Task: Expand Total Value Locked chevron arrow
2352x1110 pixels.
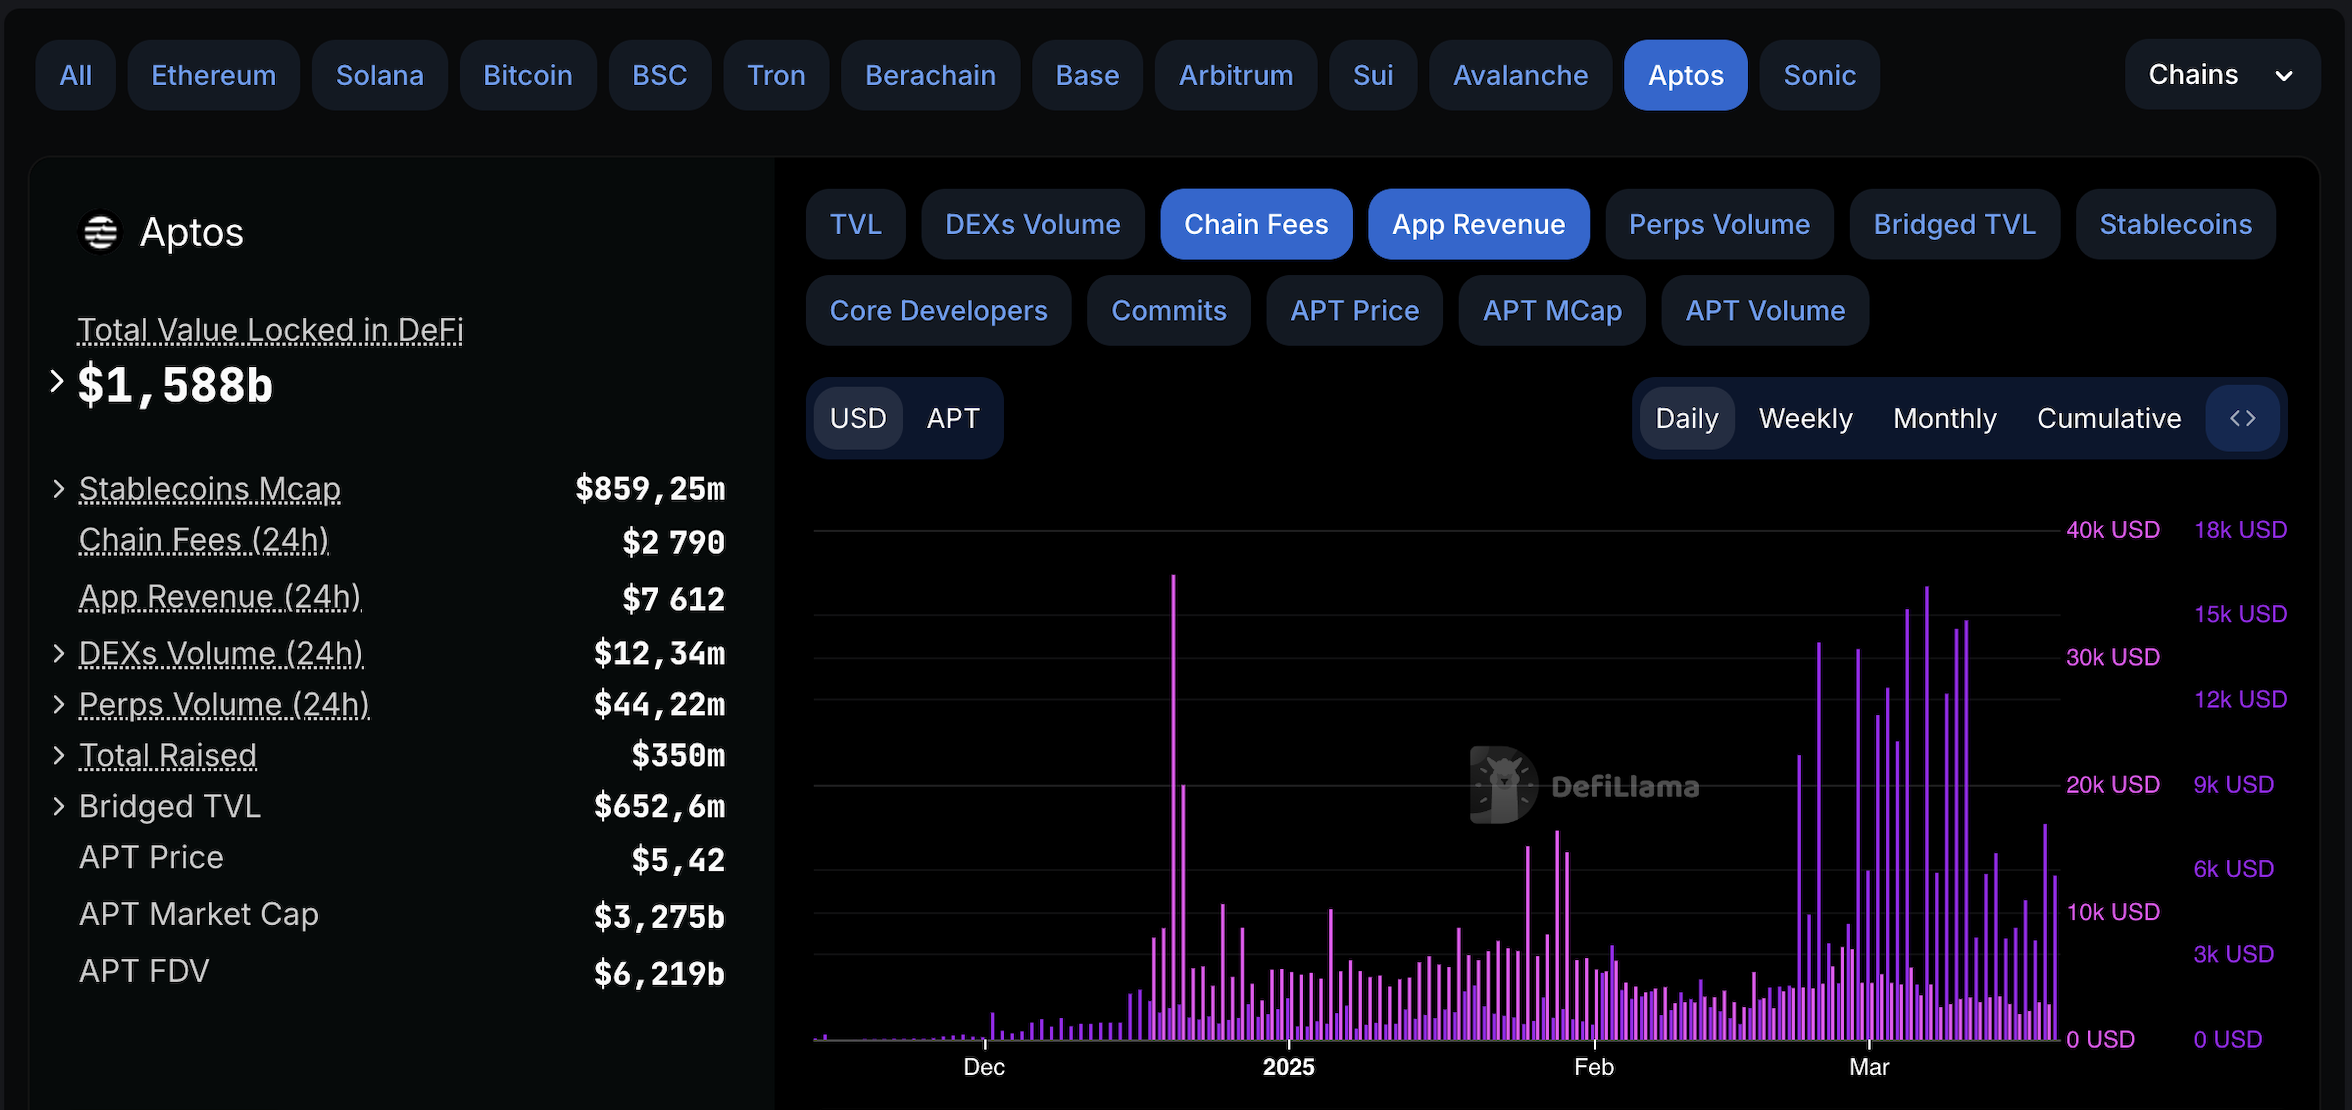Action: click(x=57, y=381)
